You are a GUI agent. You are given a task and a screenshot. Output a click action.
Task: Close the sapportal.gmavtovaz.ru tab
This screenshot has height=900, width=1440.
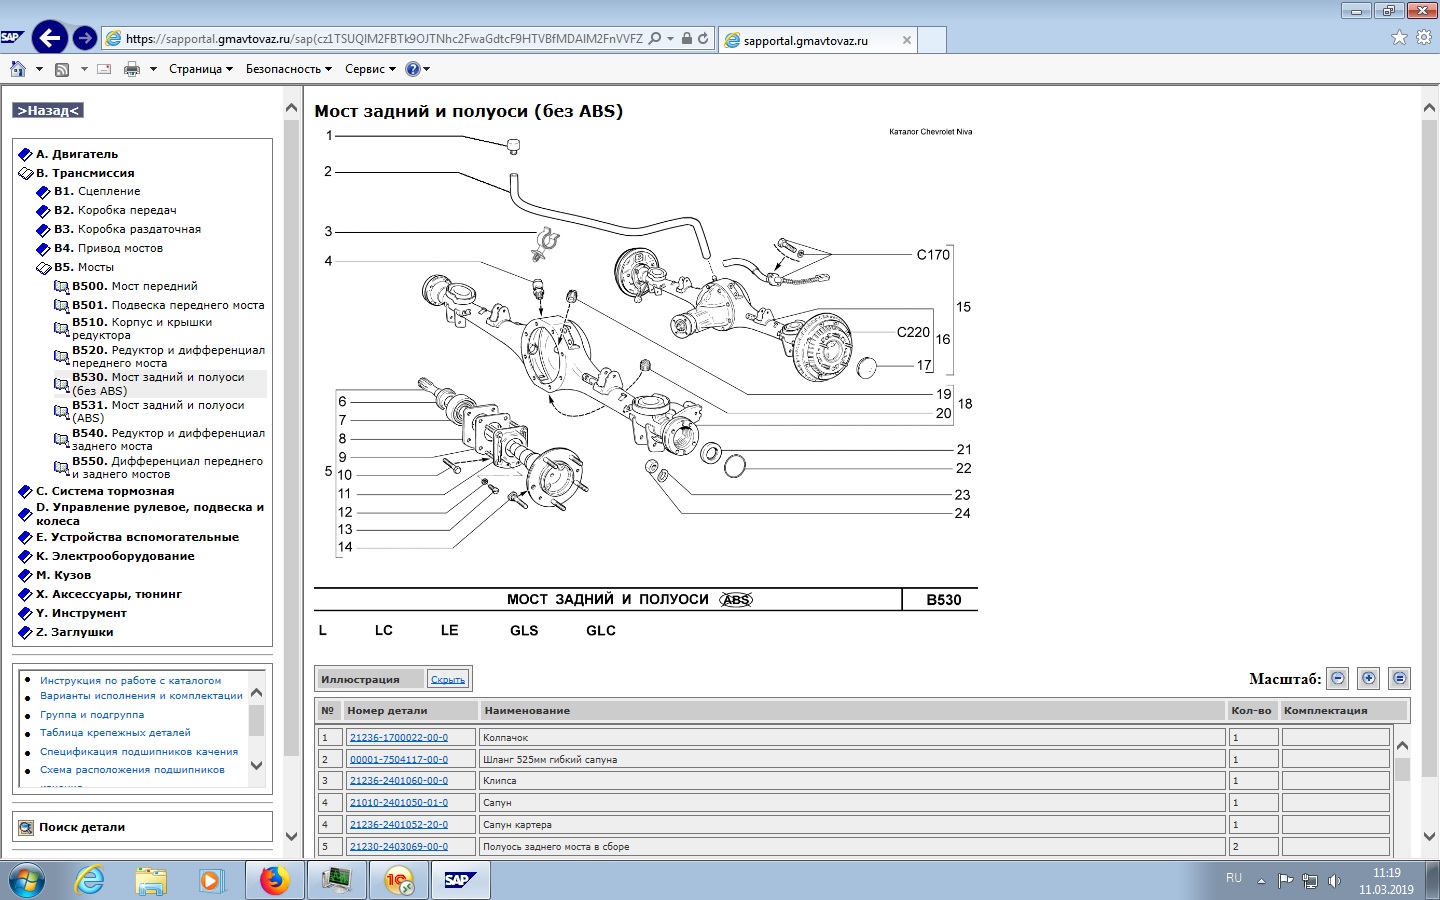(x=906, y=41)
